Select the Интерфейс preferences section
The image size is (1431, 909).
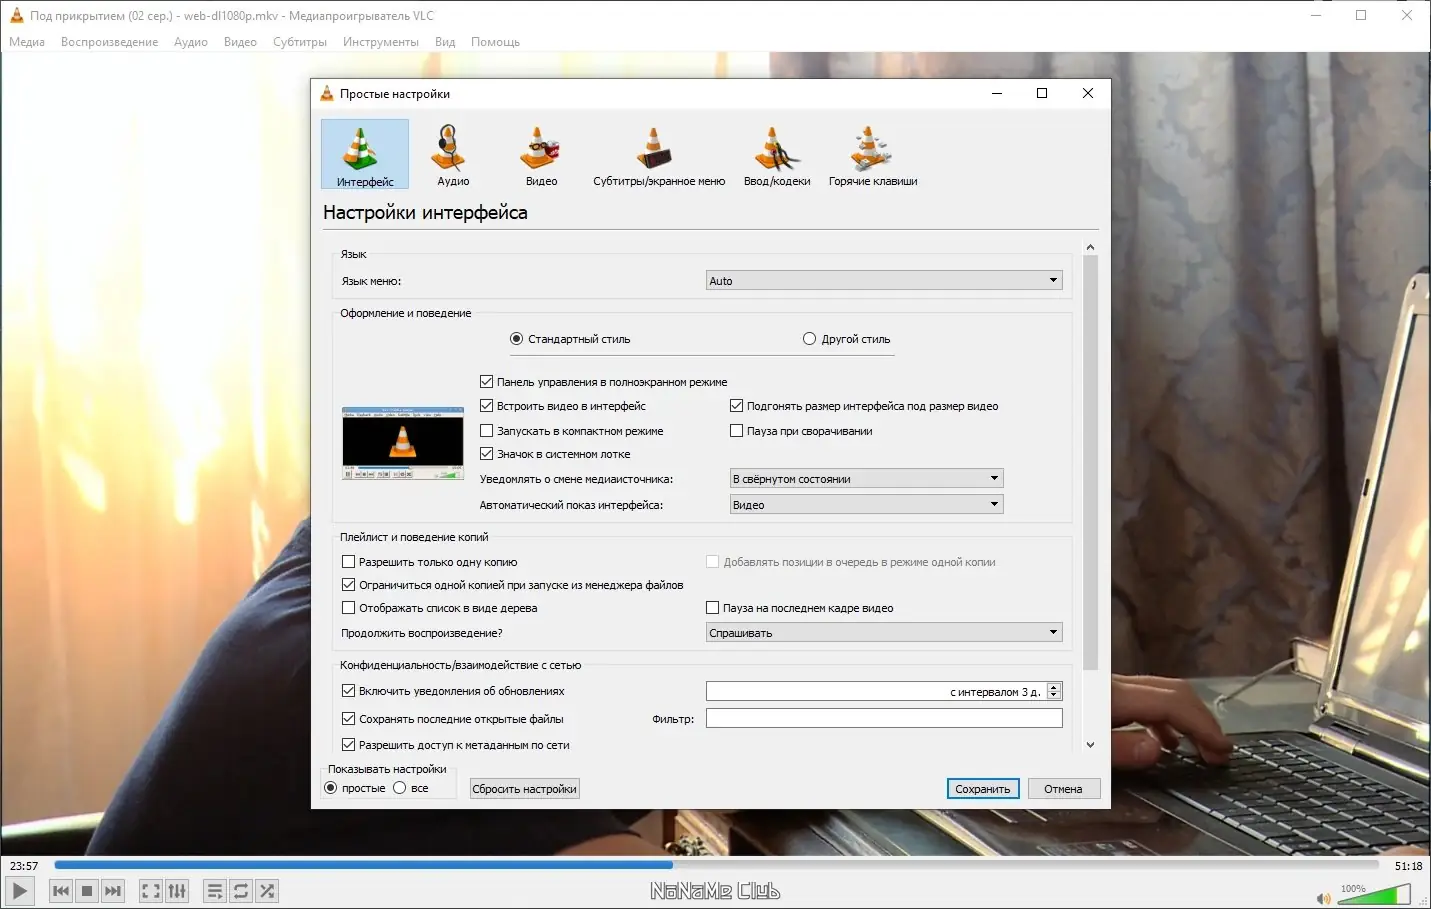click(x=364, y=154)
